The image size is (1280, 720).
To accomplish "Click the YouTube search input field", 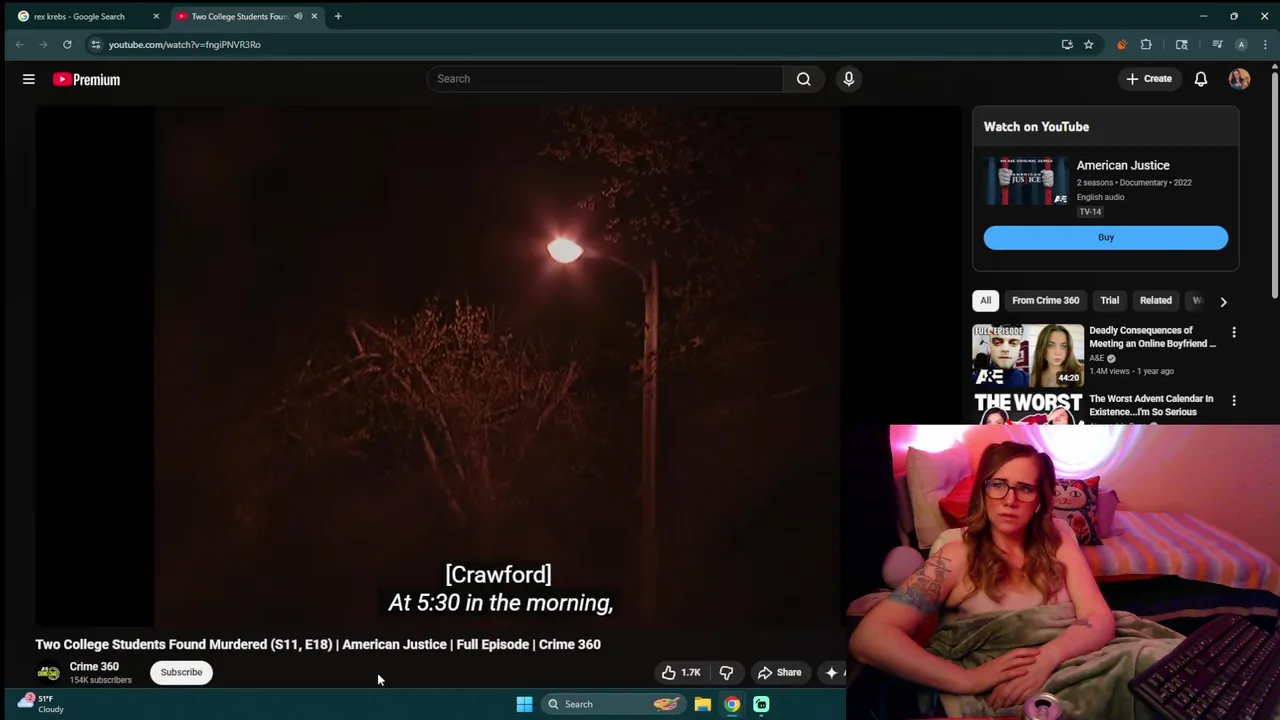I will coord(605,79).
